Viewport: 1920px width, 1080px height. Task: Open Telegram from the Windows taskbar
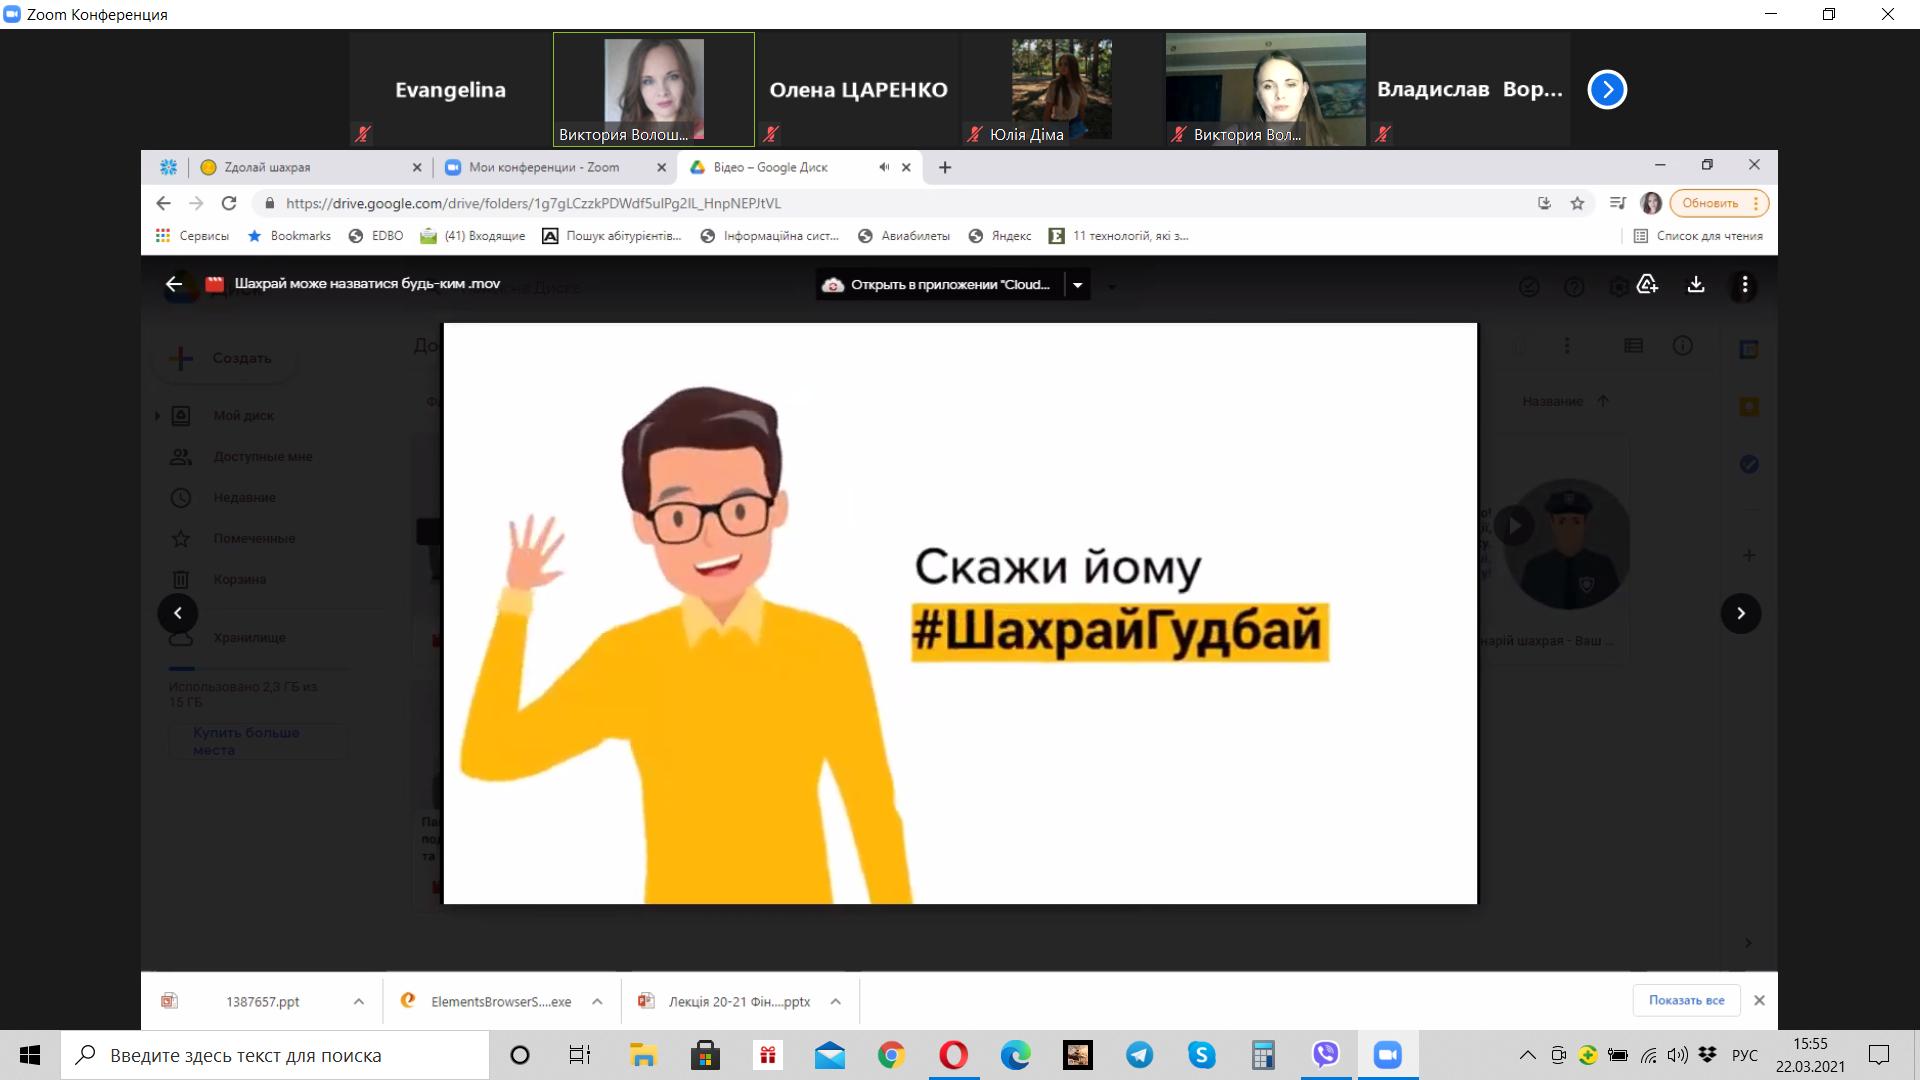click(x=1139, y=1055)
